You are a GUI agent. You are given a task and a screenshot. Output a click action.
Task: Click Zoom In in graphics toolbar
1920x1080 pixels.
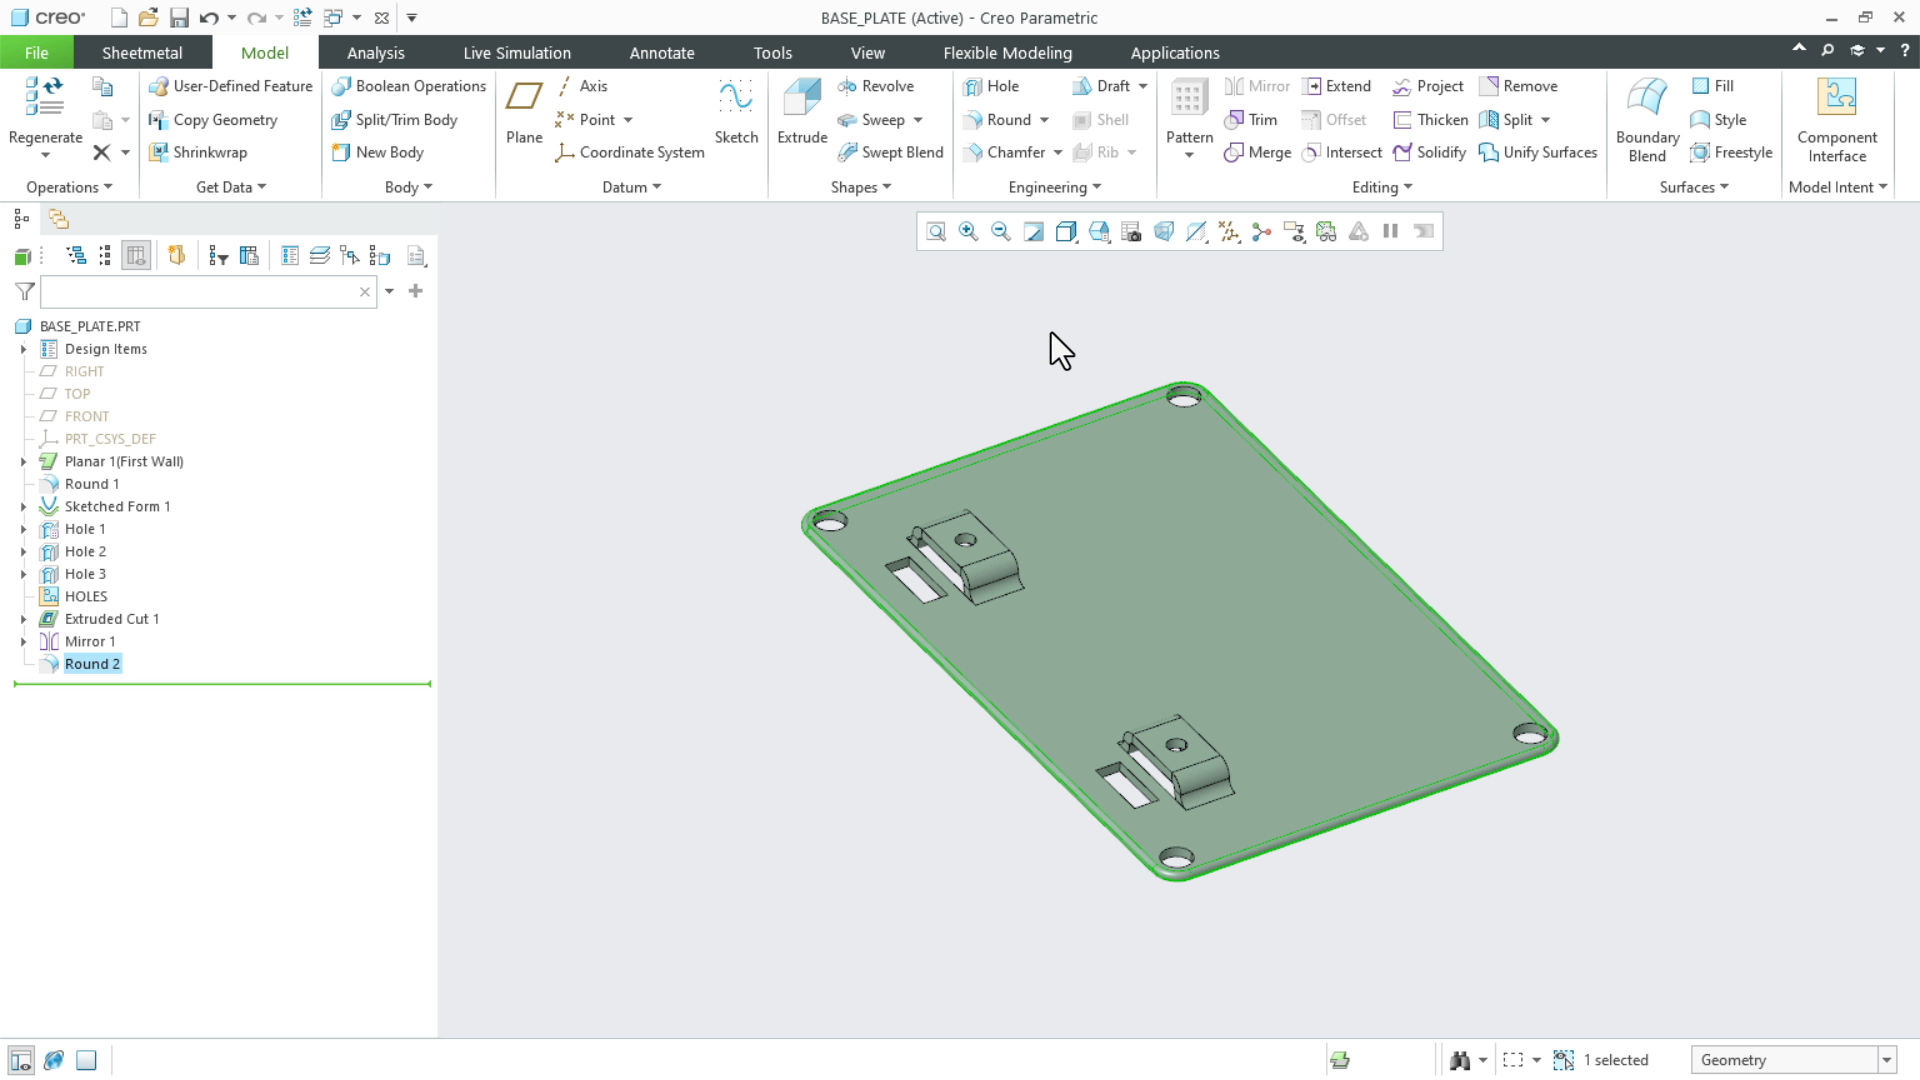[968, 232]
